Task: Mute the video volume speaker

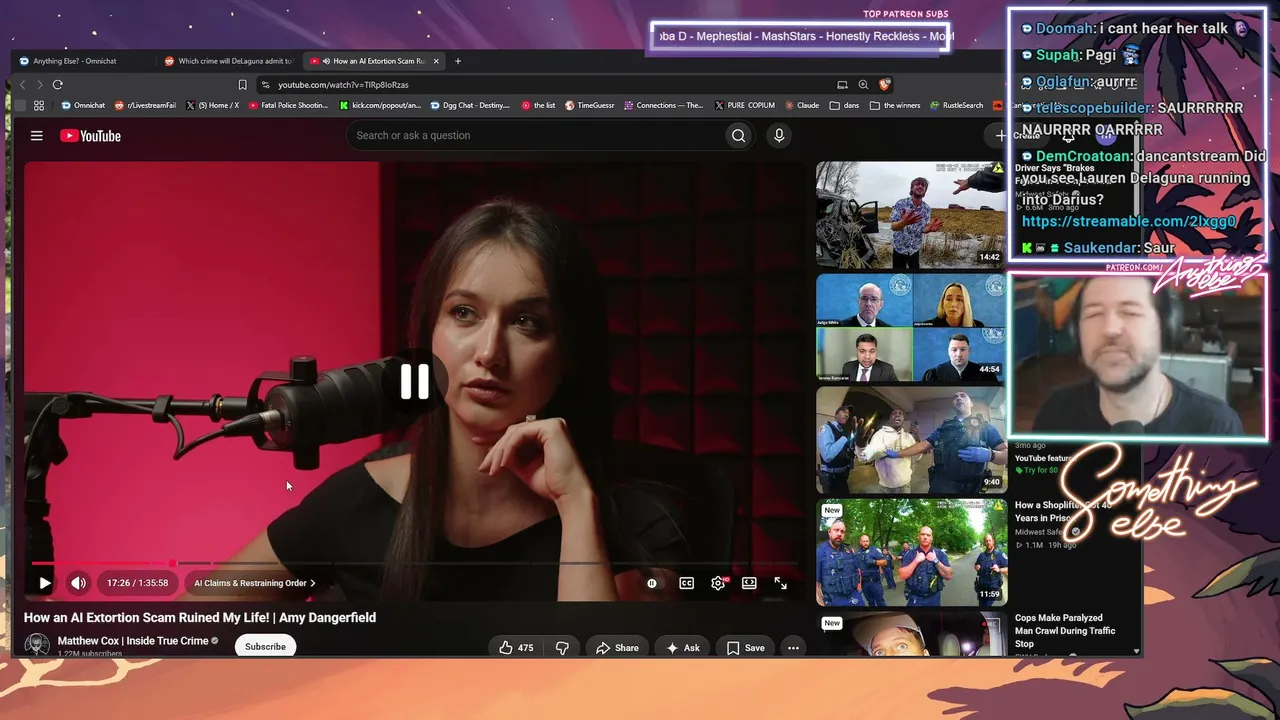Action: click(x=78, y=583)
